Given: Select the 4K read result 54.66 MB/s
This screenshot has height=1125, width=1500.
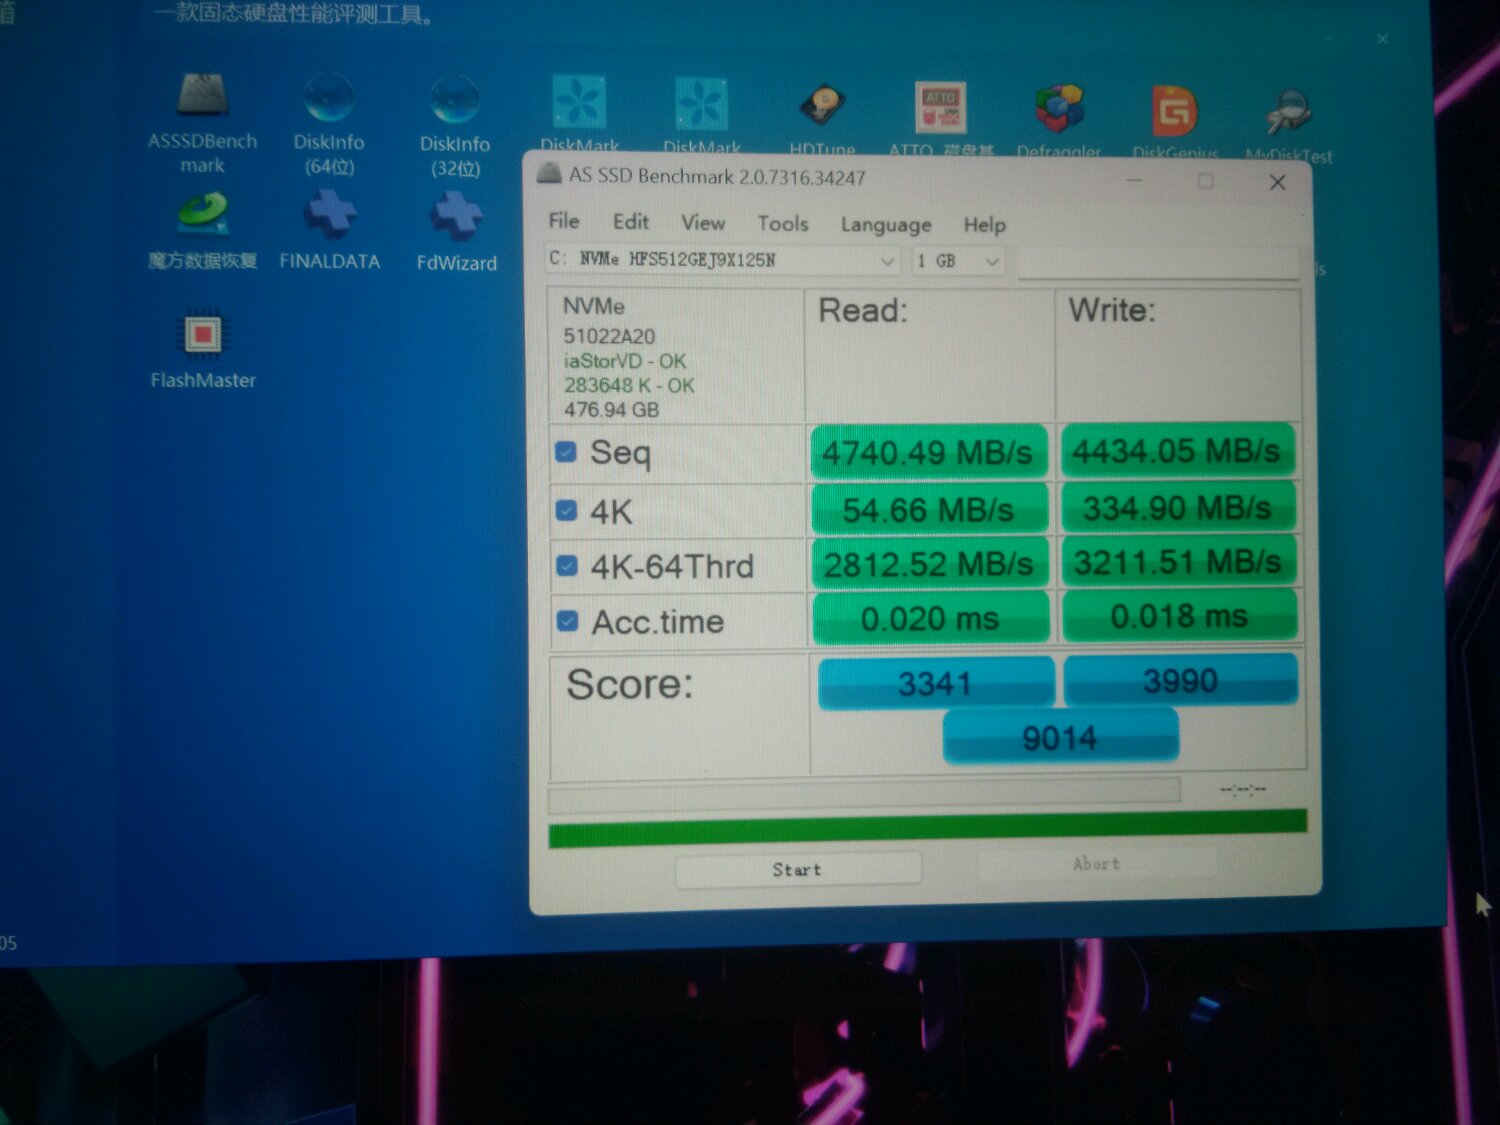Looking at the screenshot, I should [929, 510].
